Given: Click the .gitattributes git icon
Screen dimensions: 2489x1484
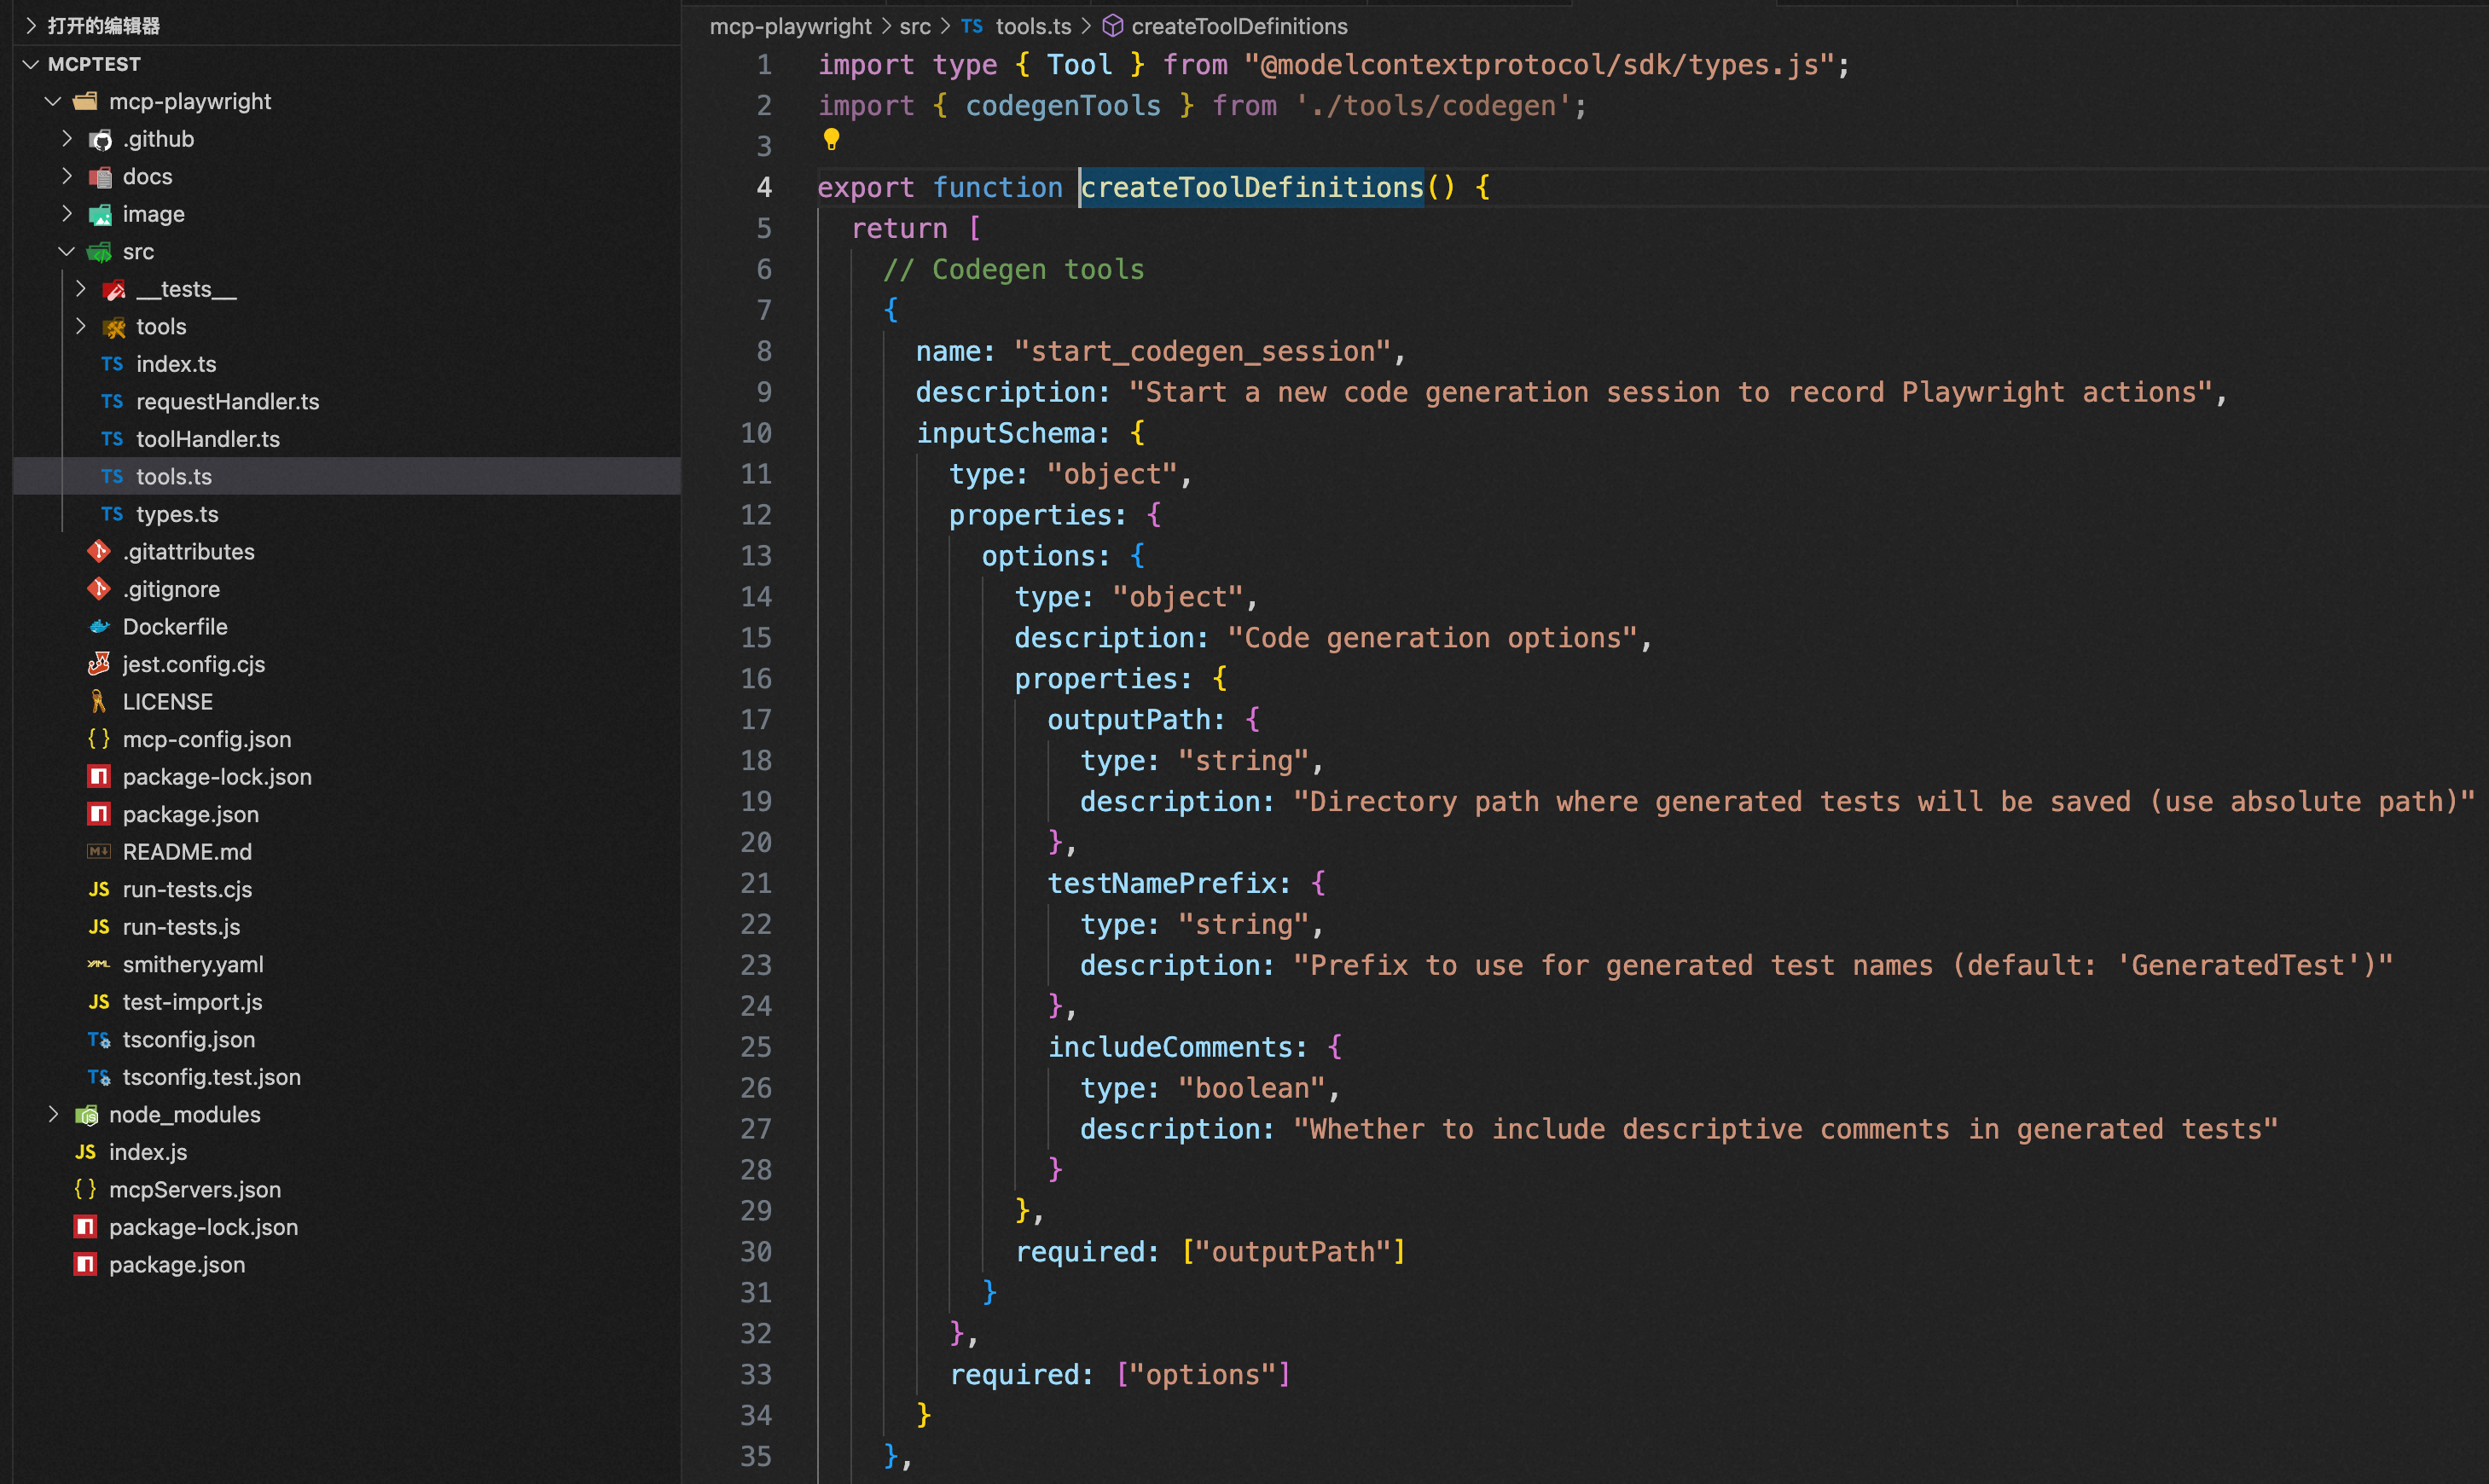Looking at the screenshot, I should click(99, 552).
